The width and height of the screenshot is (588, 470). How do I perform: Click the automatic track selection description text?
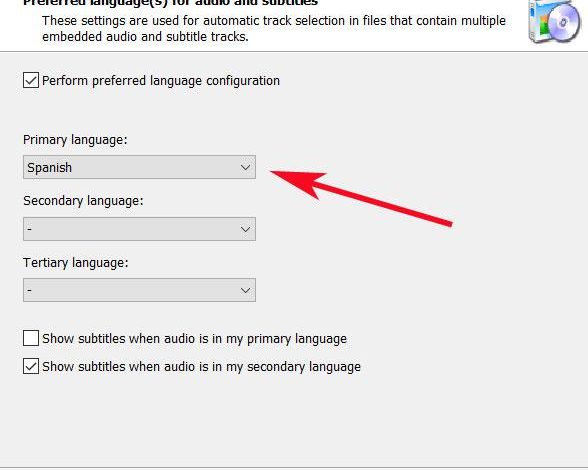(274, 29)
